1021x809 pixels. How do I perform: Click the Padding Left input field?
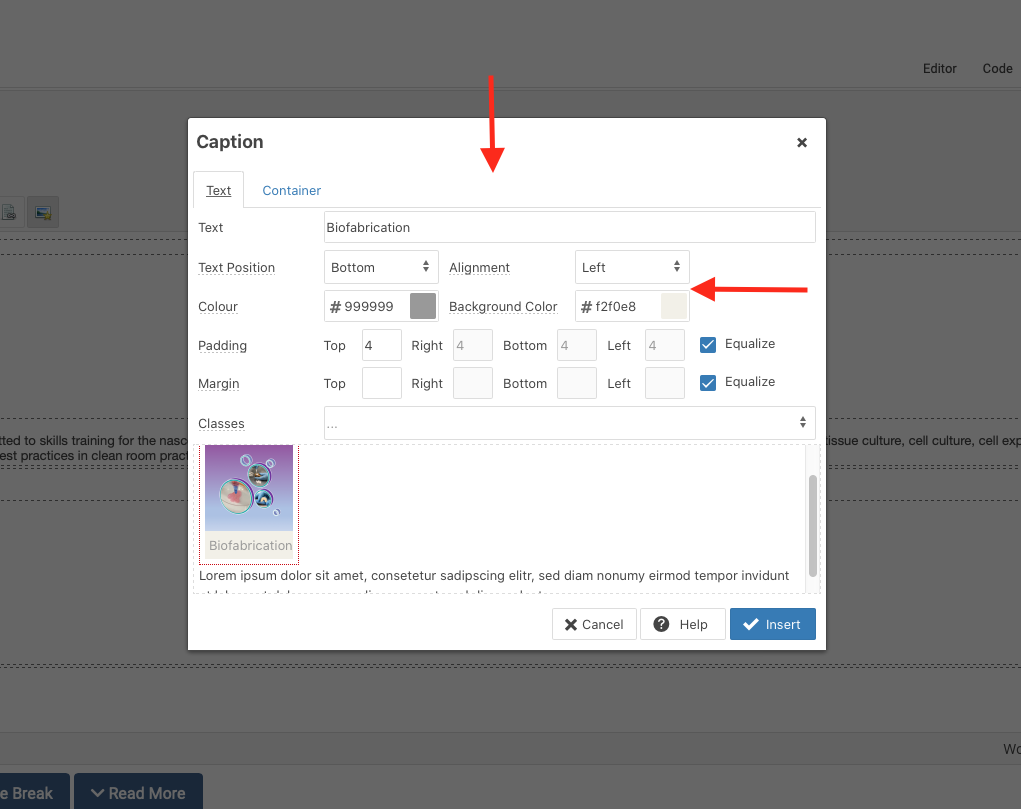[x=665, y=345]
